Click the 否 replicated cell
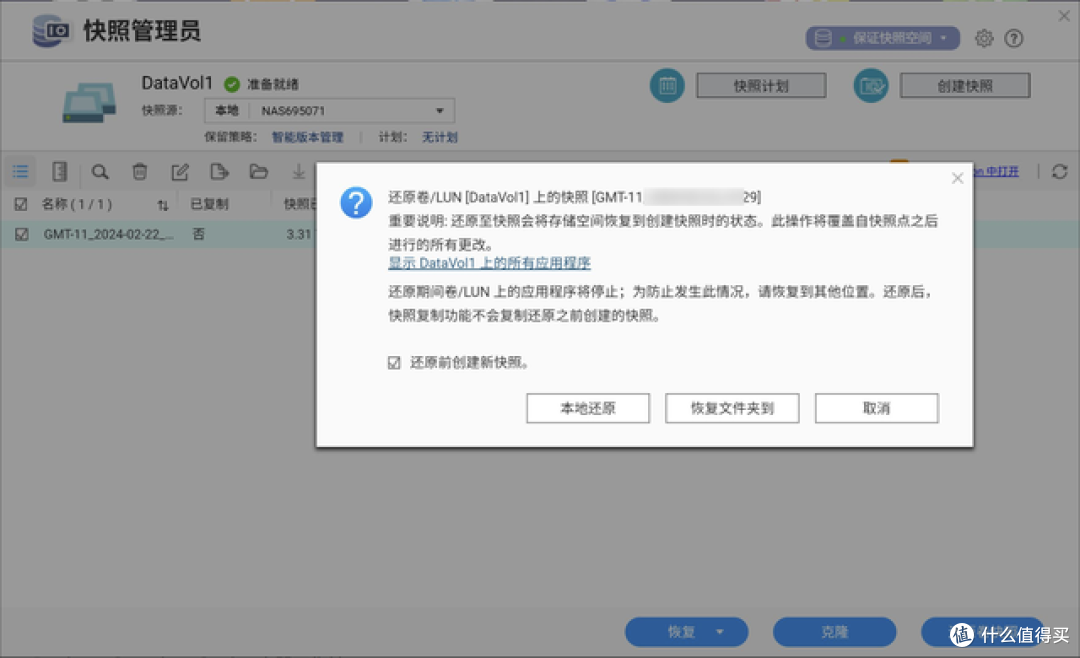 (x=198, y=234)
